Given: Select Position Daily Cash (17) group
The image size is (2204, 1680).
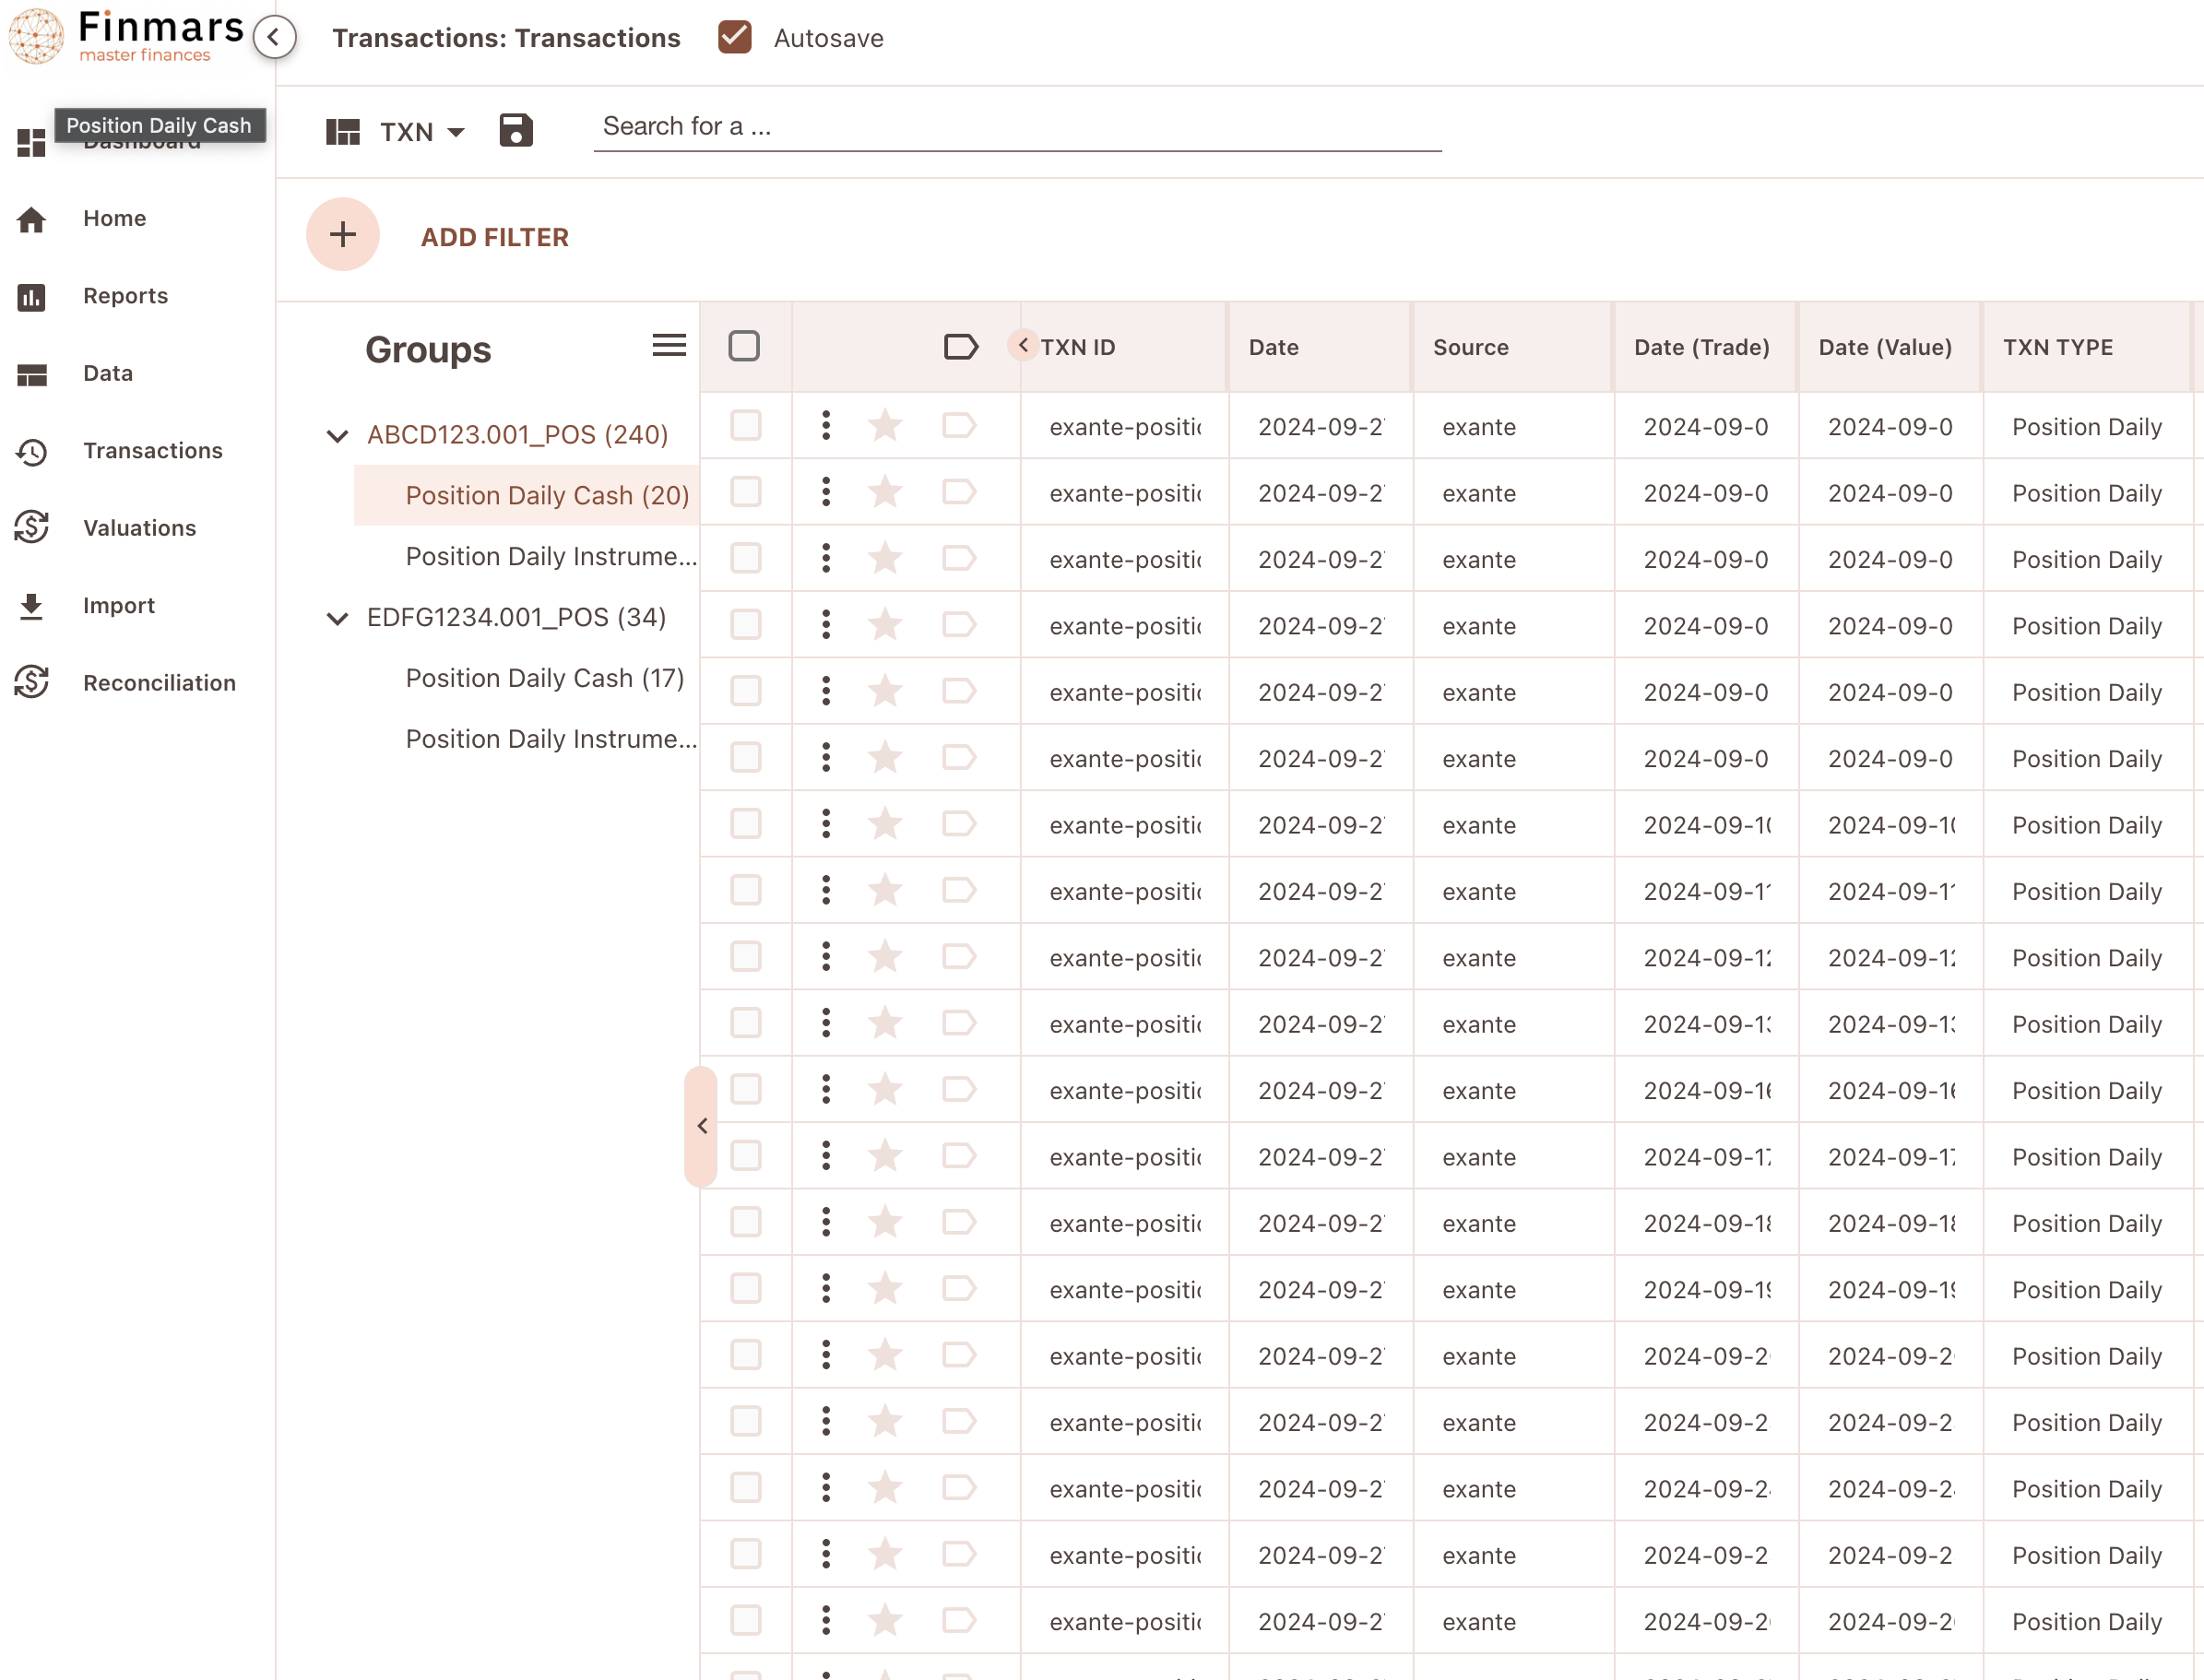Looking at the screenshot, I should pos(545,678).
